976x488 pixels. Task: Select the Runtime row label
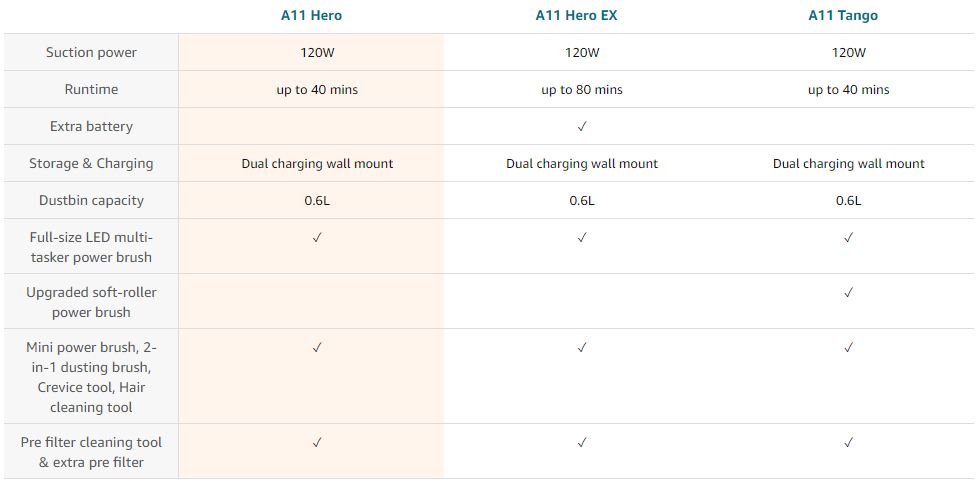[91, 89]
